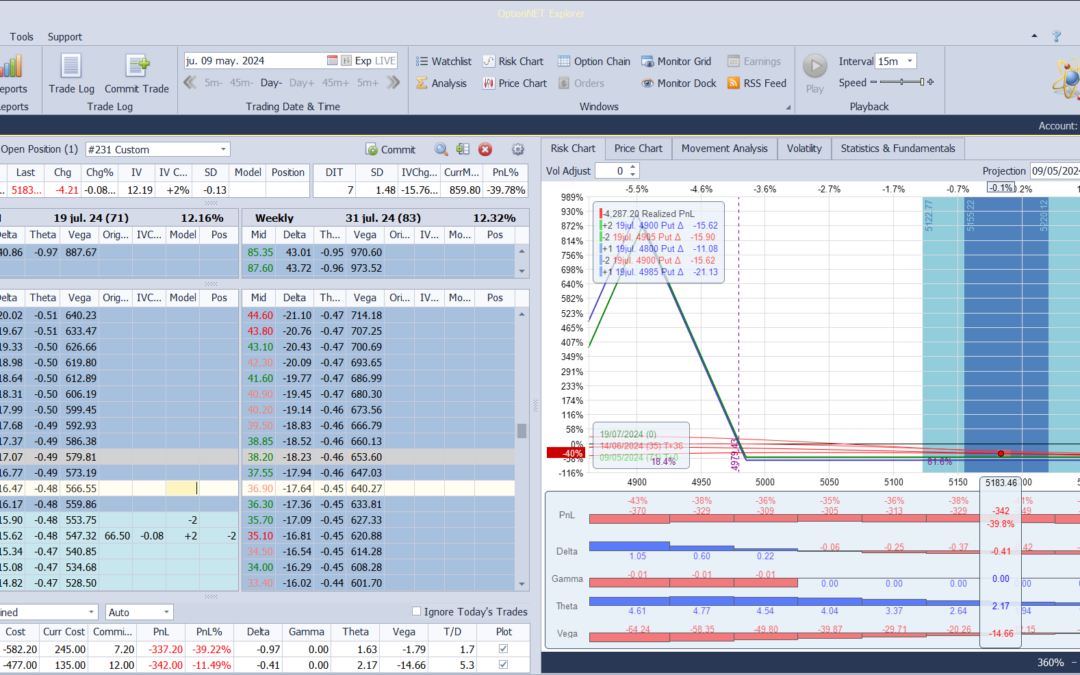The height and width of the screenshot is (675, 1080).
Task: Click the Mid price cell 35.10
Action: pyautogui.click(x=260, y=536)
